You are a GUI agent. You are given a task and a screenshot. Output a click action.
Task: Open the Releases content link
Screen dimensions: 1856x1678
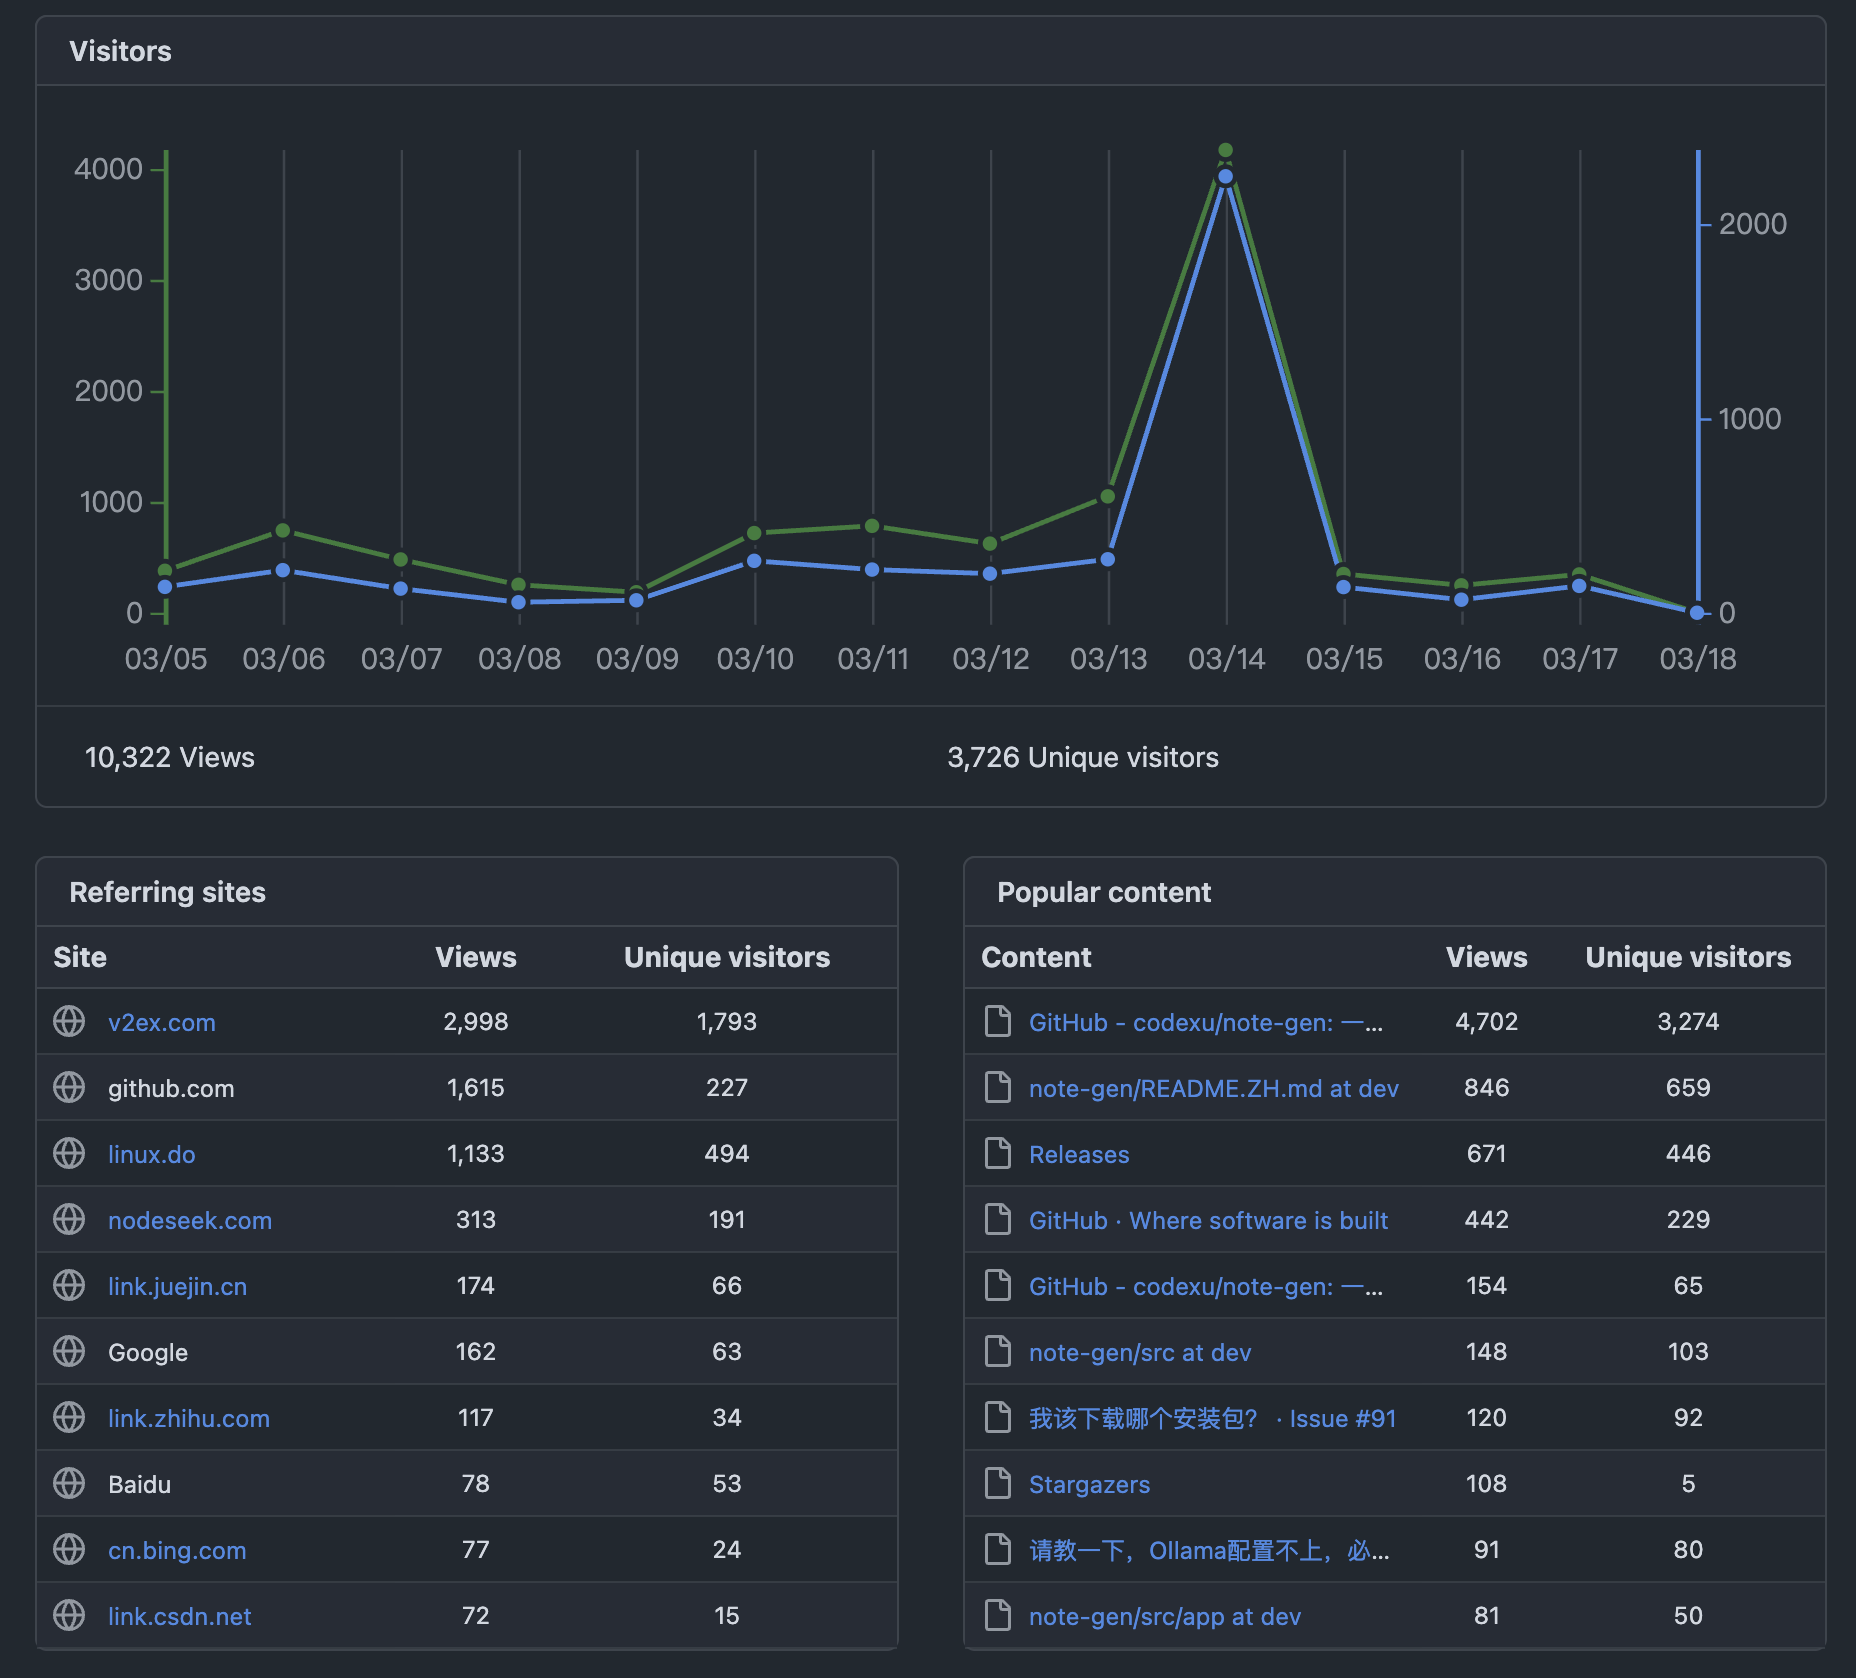1078,1154
